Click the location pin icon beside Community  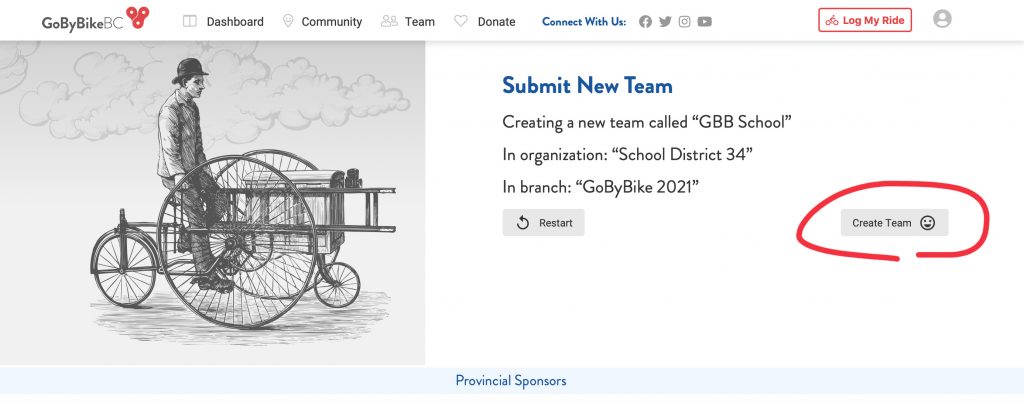click(288, 21)
